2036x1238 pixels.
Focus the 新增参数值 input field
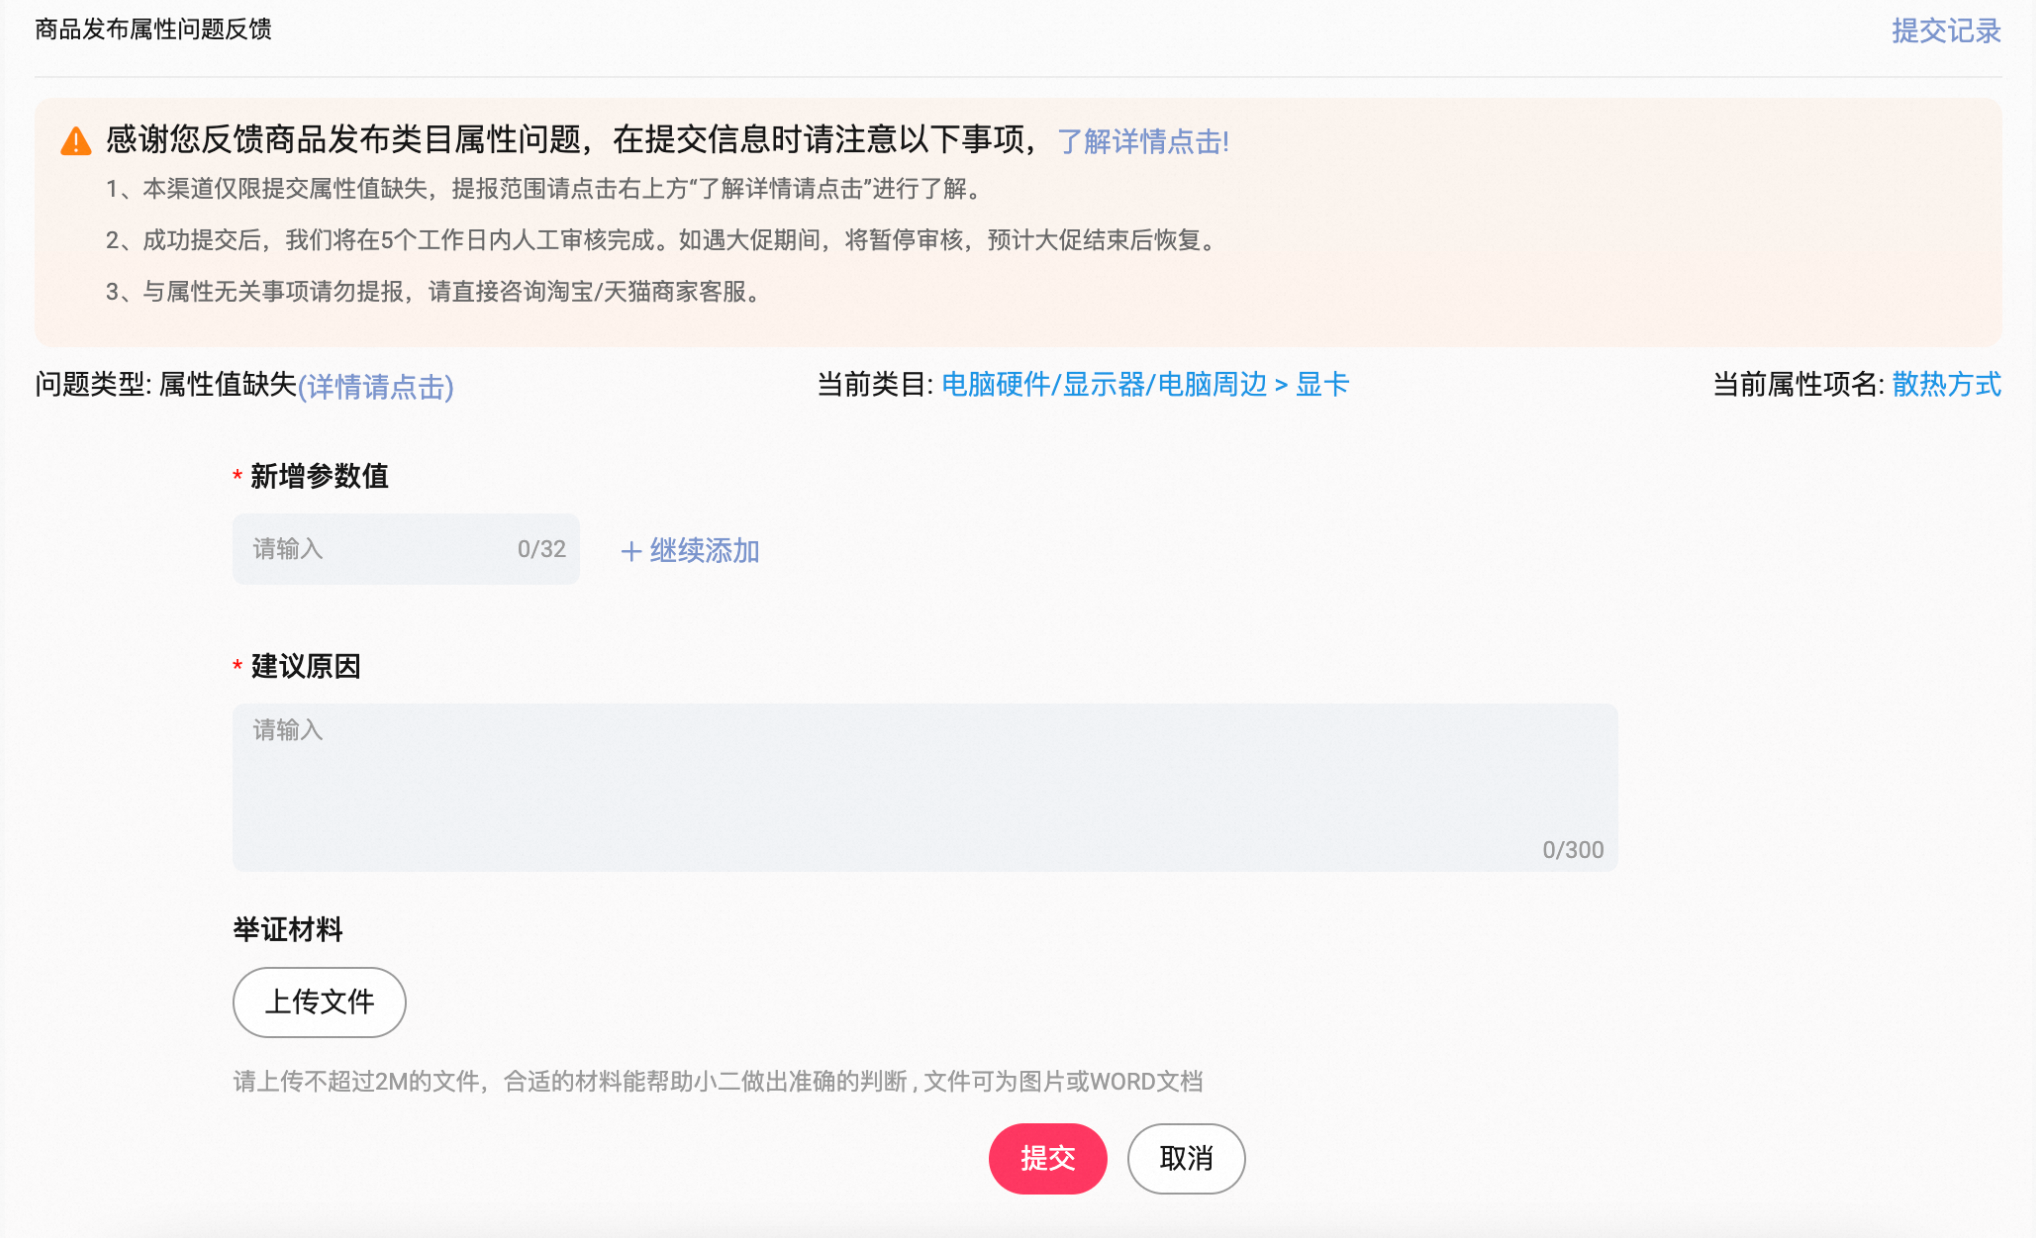coord(406,549)
